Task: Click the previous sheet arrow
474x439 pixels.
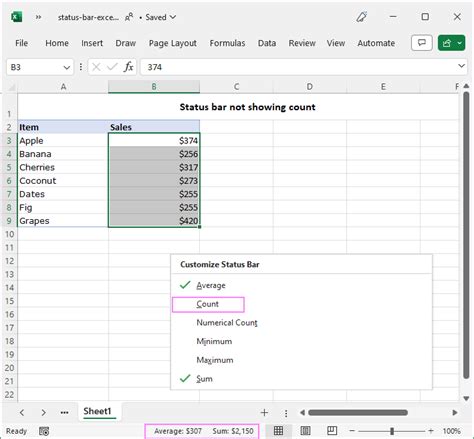Action: pyautogui.click(x=22, y=413)
